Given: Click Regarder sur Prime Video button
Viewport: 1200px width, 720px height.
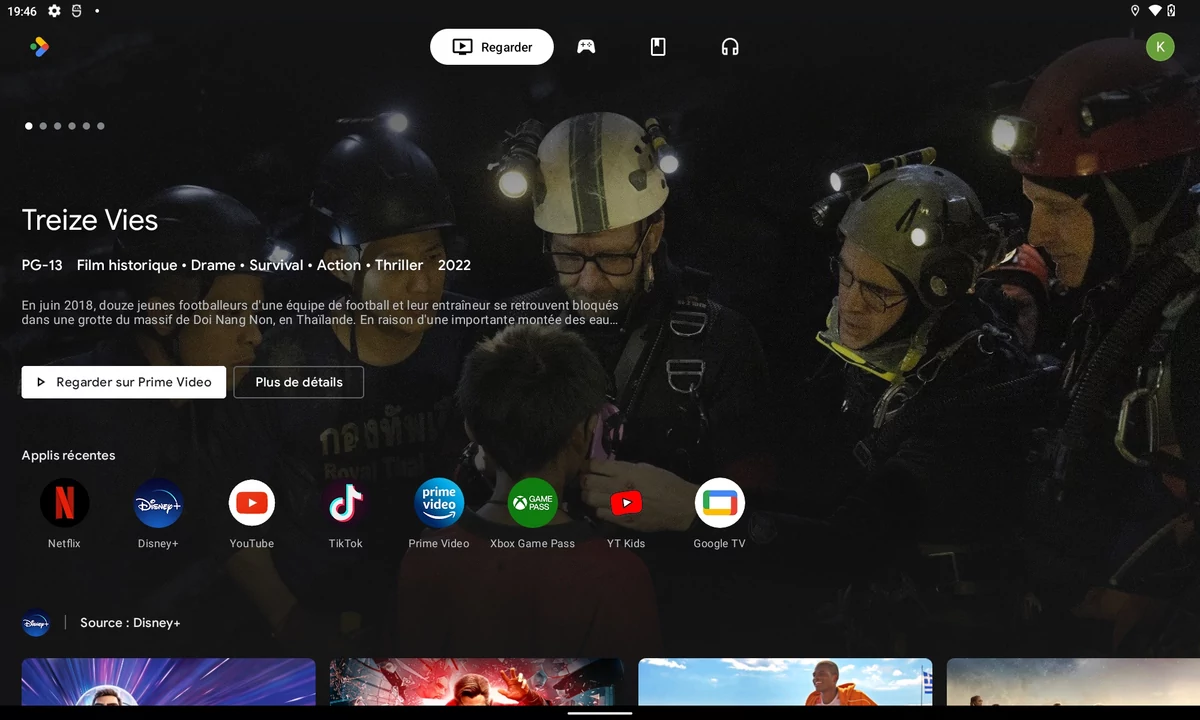Looking at the screenshot, I should tap(124, 382).
